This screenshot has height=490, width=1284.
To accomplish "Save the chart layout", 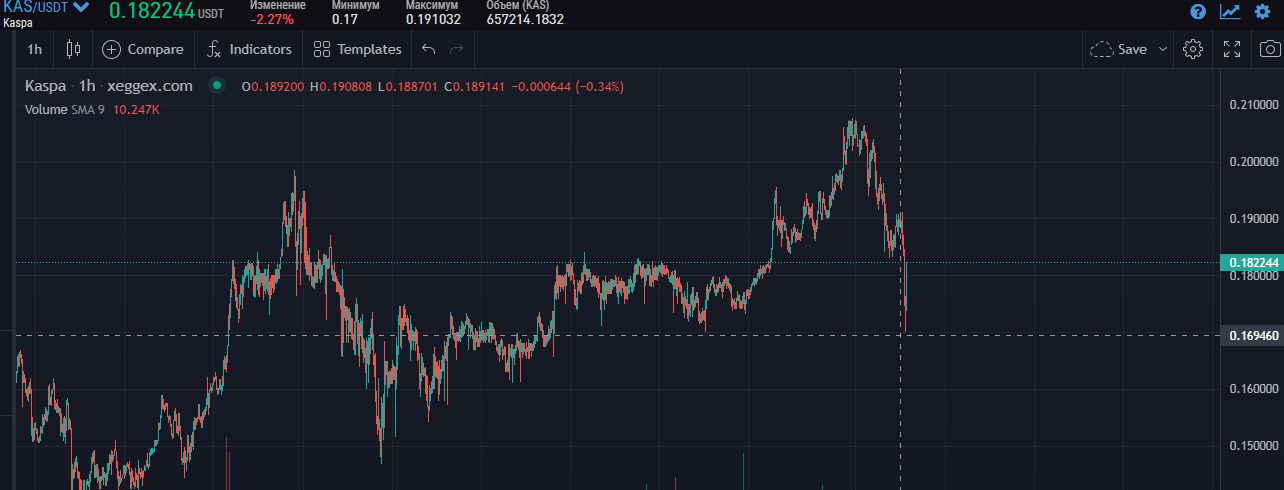I will (x=1119, y=49).
